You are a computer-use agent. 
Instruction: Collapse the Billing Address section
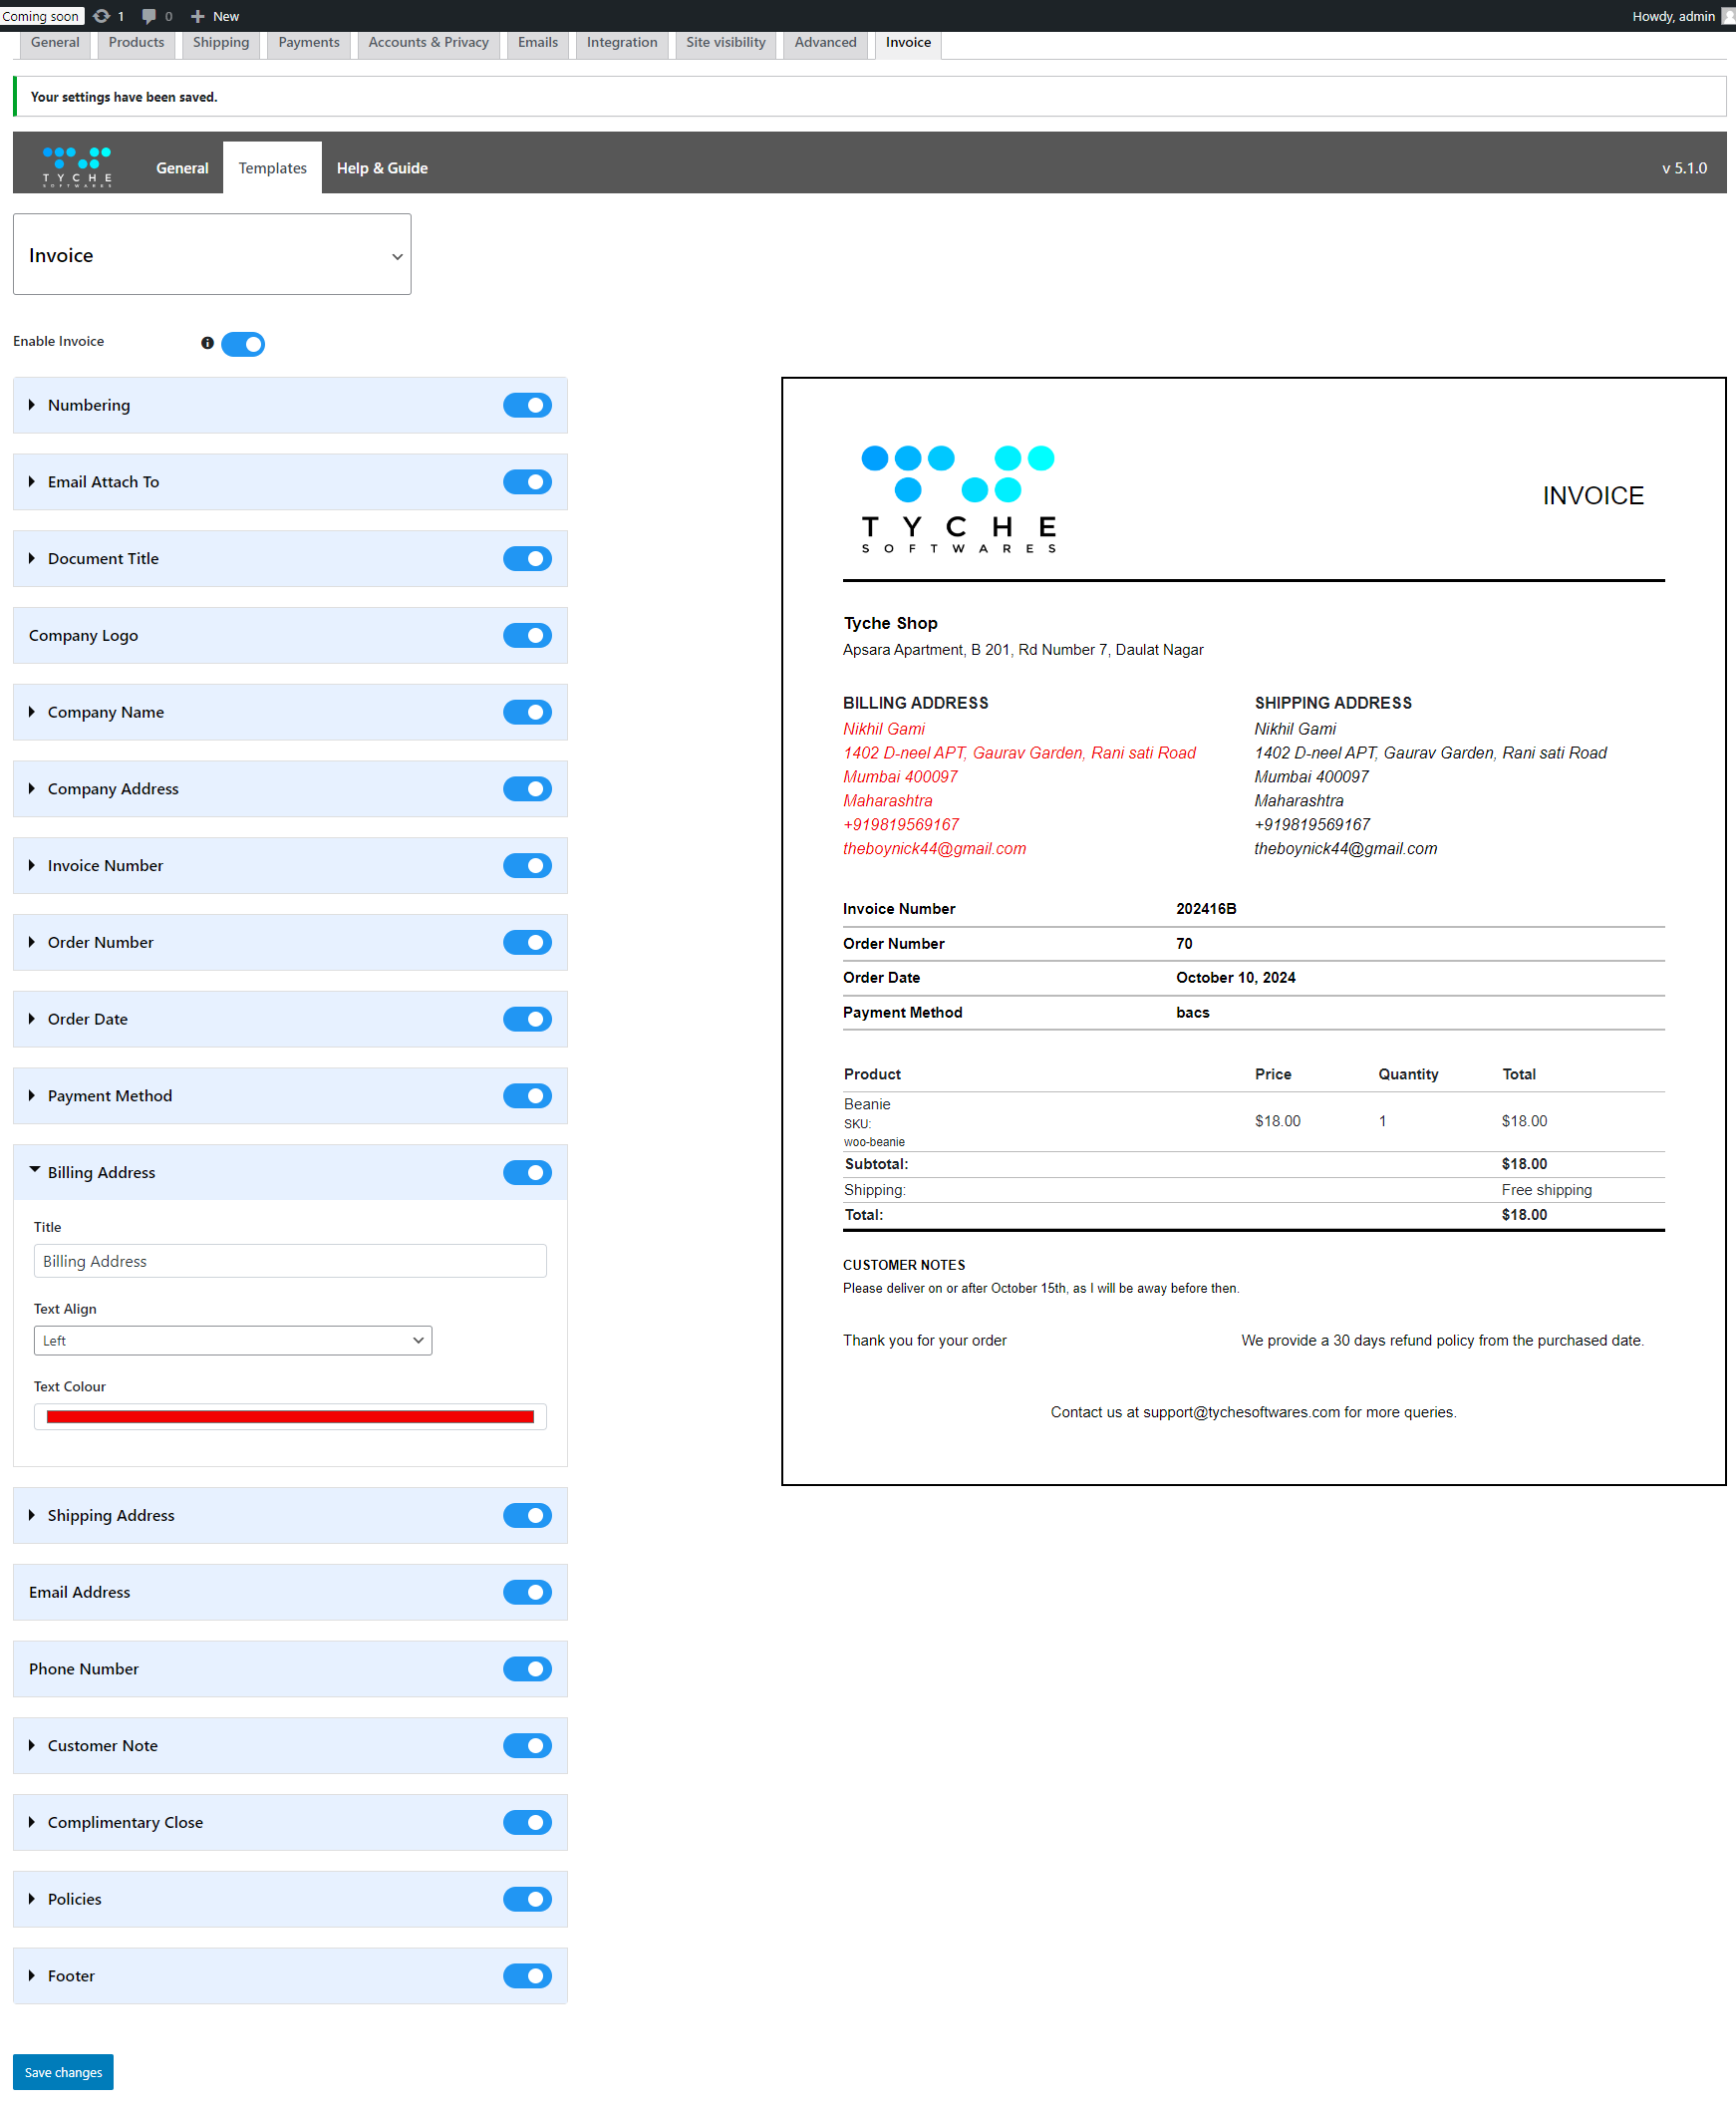tap(35, 1171)
